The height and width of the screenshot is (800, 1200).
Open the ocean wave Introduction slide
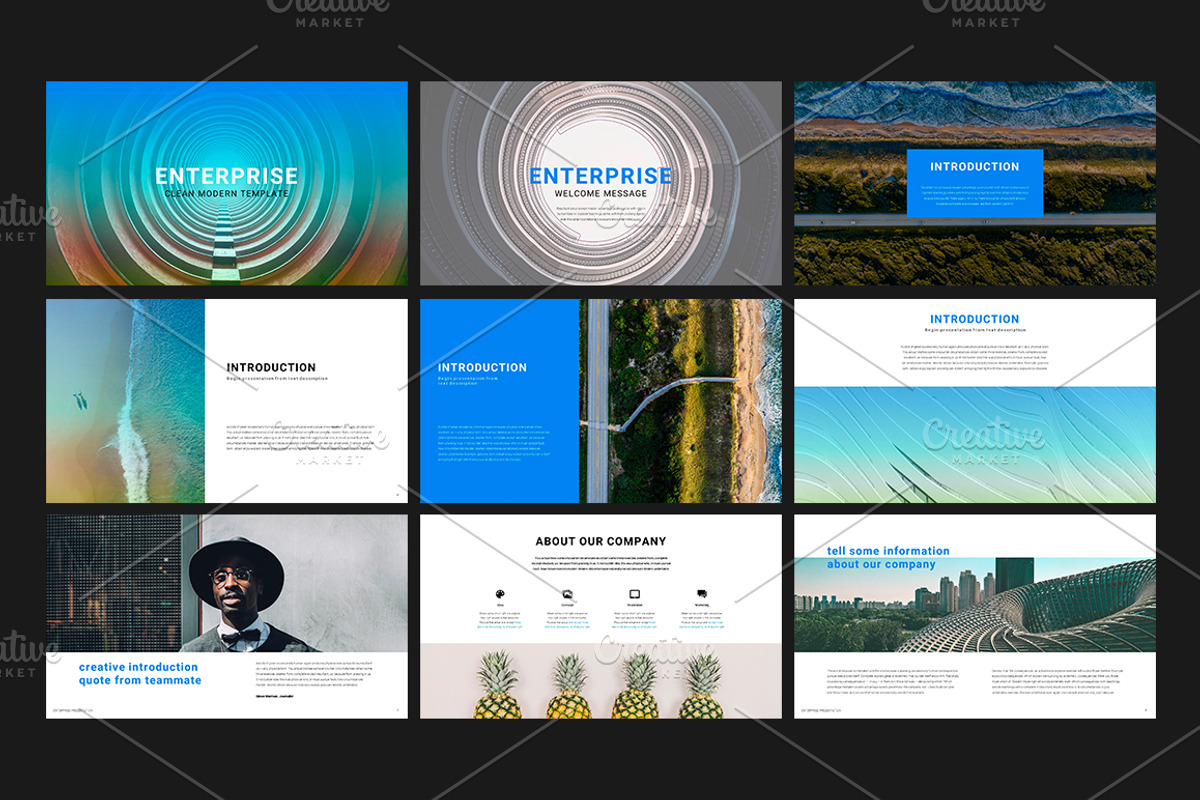[227, 401]
